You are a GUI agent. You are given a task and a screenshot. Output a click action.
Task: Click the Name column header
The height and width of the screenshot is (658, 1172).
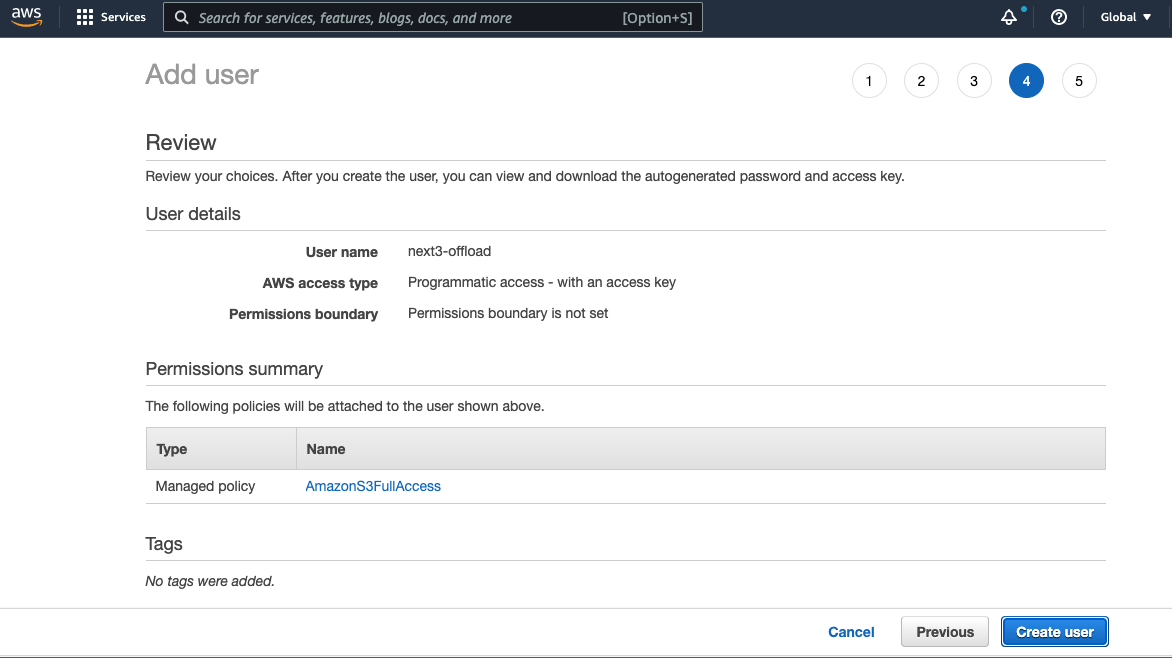(x=325, y=448)
